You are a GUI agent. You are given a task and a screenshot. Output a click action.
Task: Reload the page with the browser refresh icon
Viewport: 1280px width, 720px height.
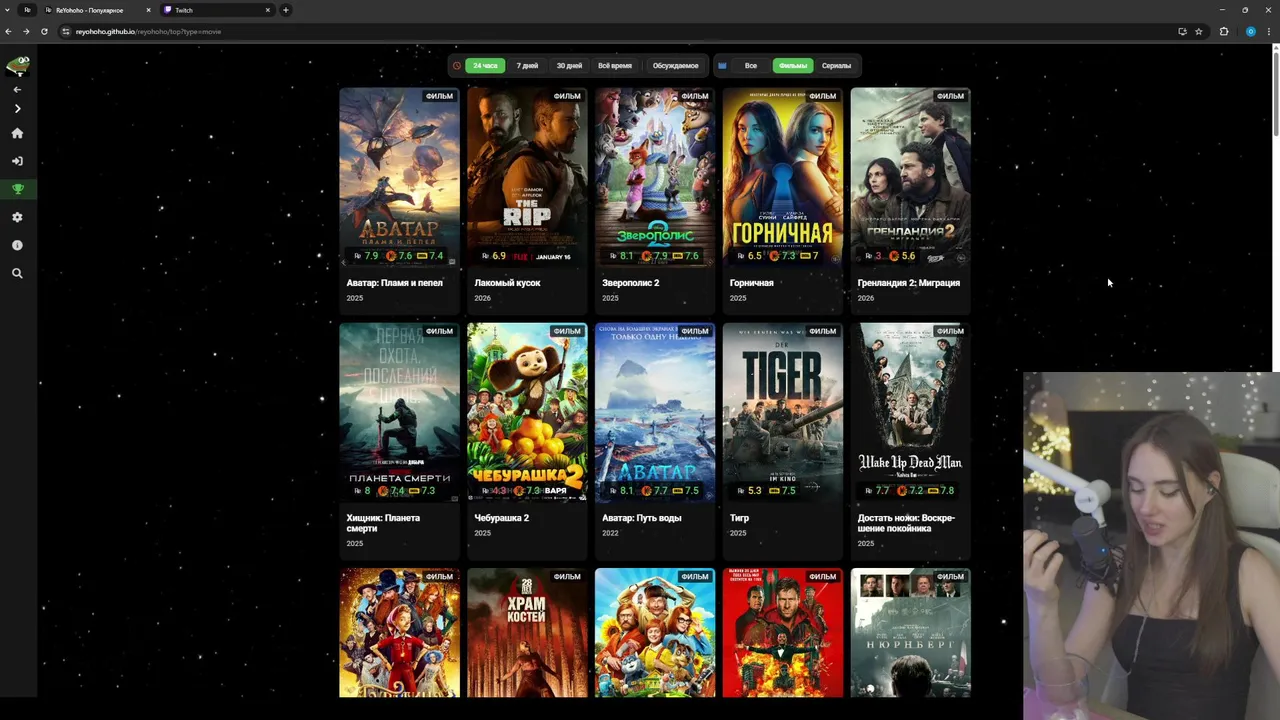[x=44, y=31]
